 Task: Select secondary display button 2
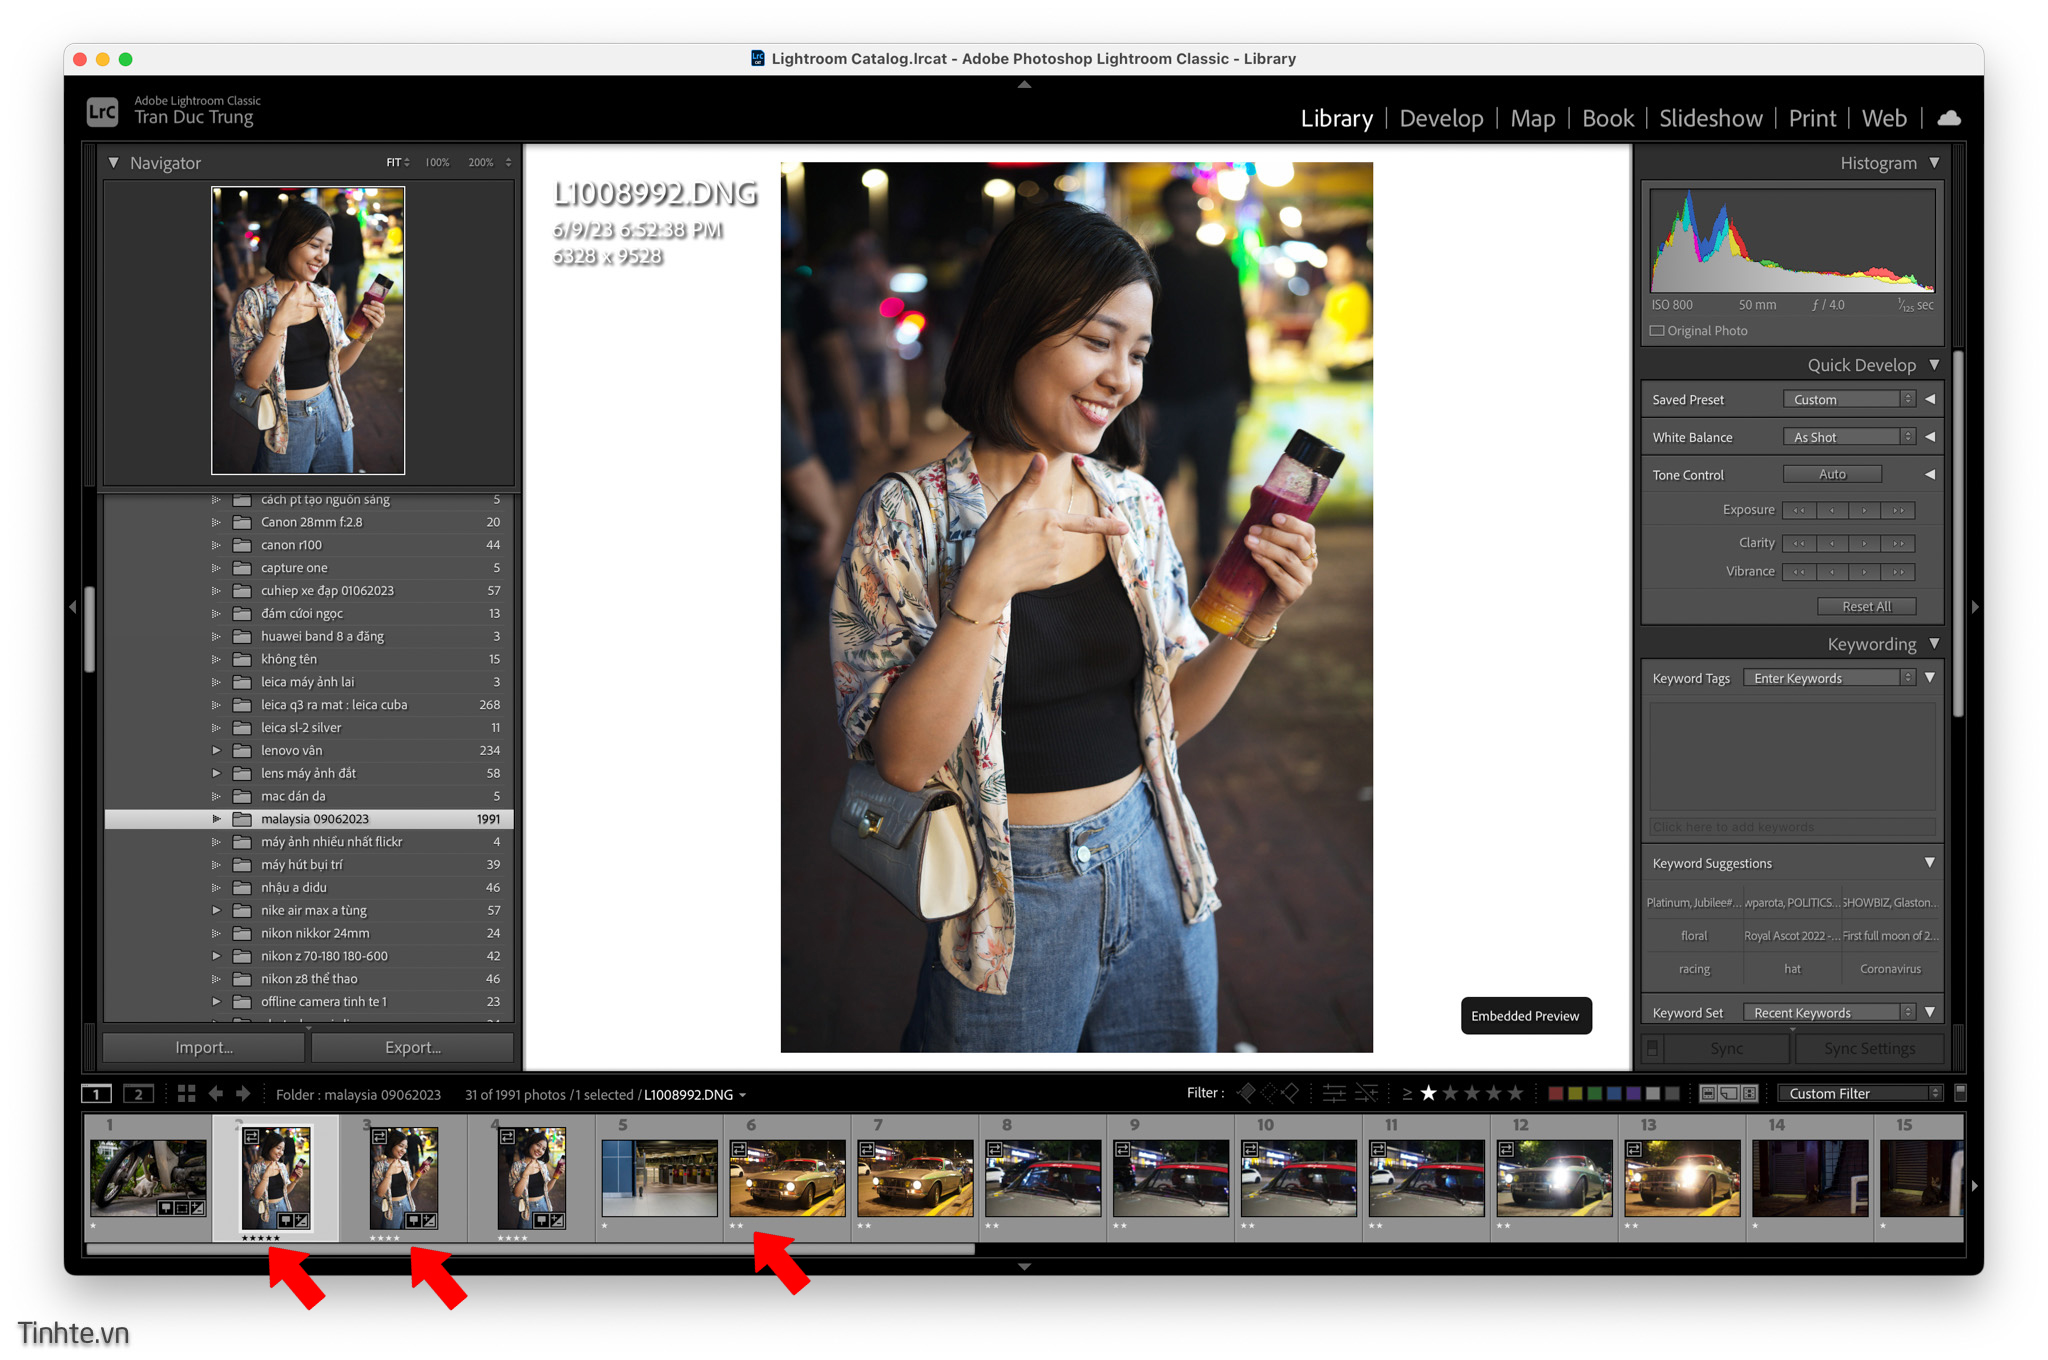click(x=138, y=1093)
